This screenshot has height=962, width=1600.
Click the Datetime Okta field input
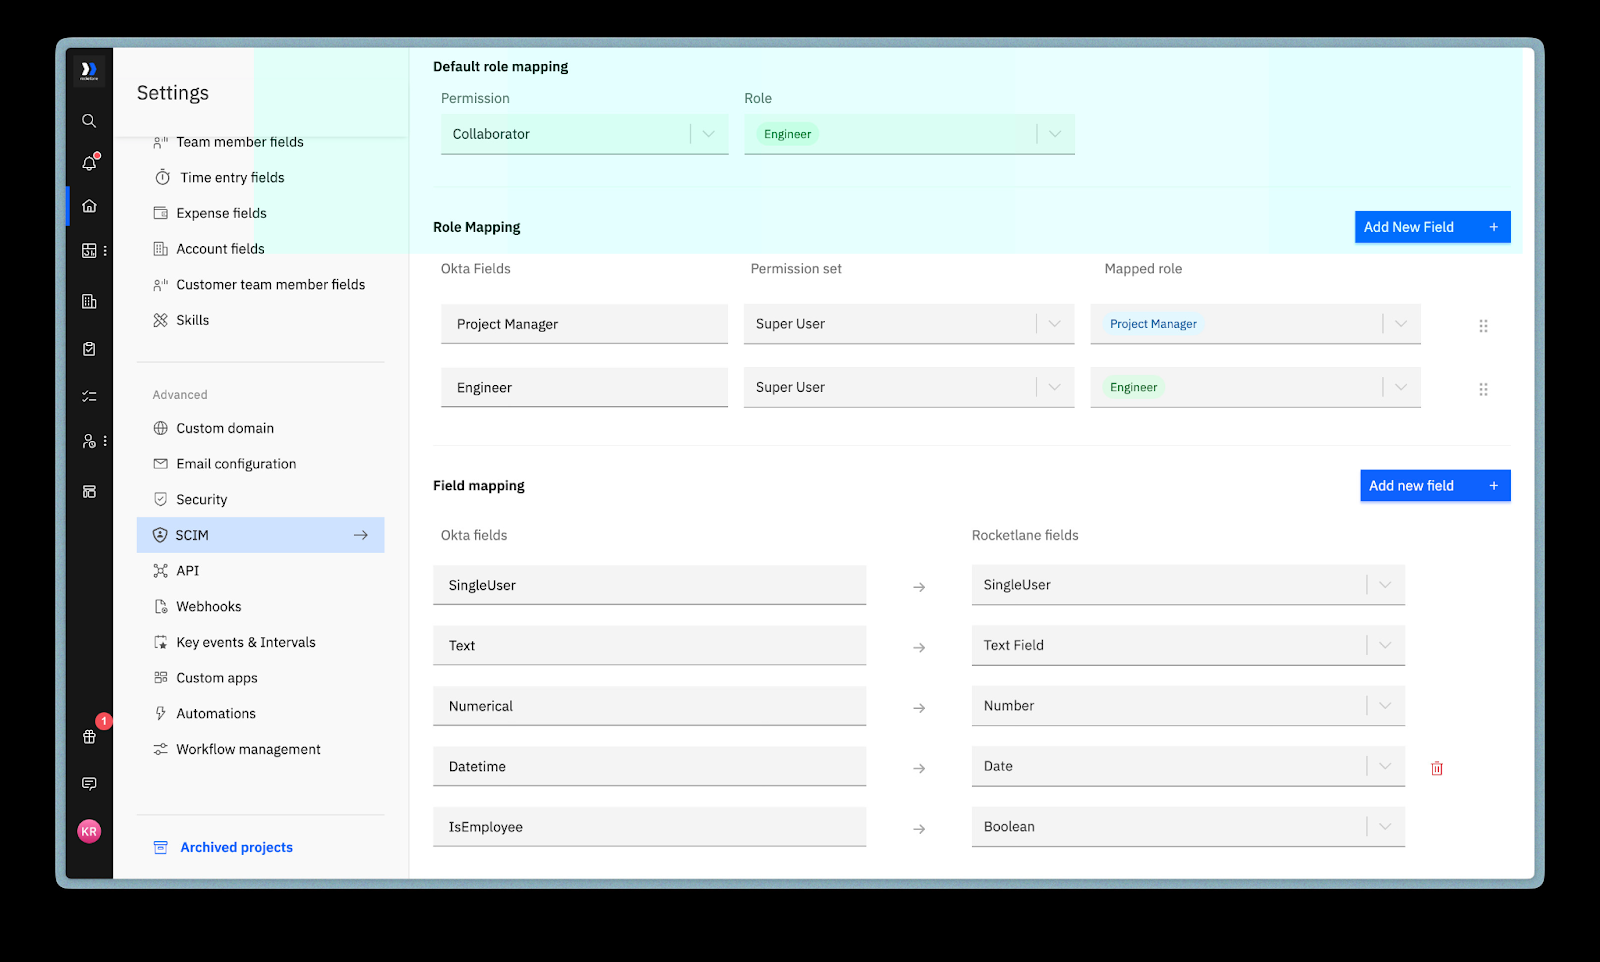[649, 766]
